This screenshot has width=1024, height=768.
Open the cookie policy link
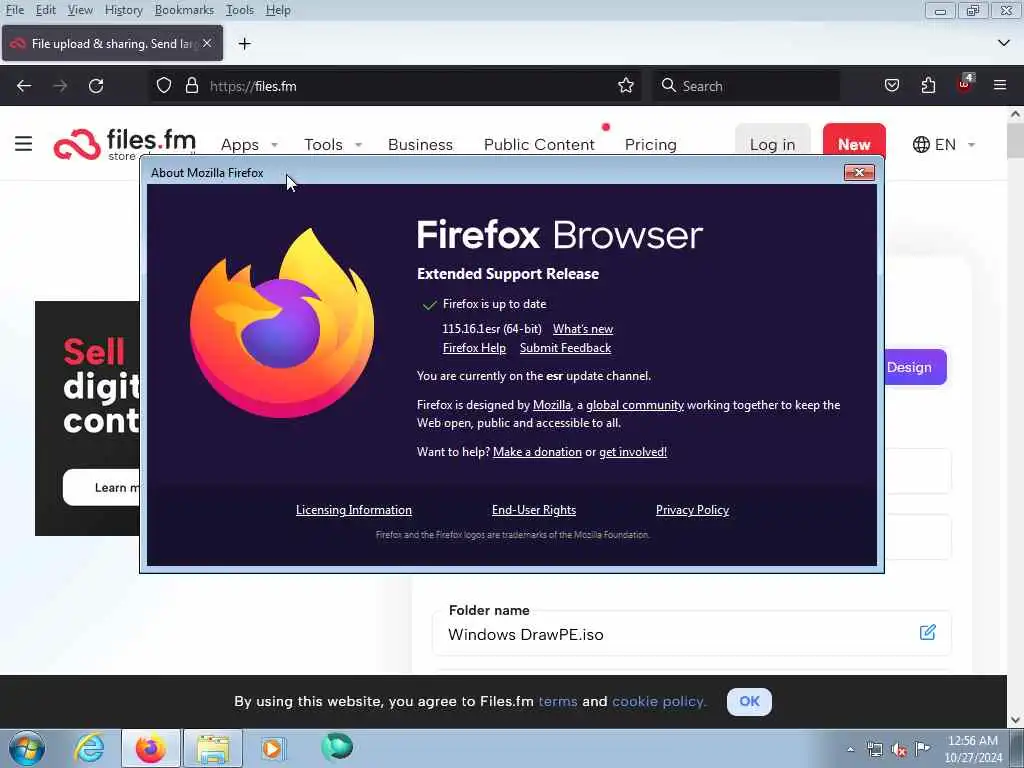[x=658, y=701]
